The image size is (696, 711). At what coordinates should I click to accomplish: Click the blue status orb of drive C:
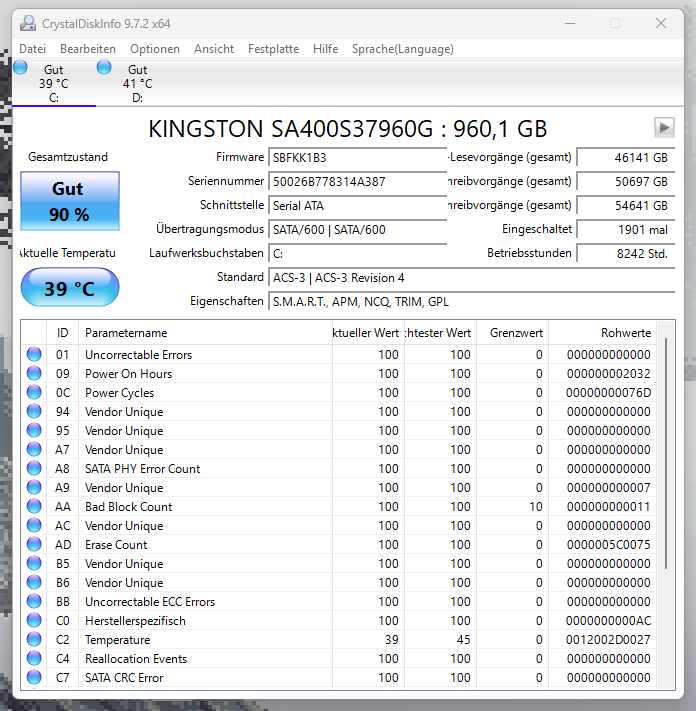click(20, 68)
